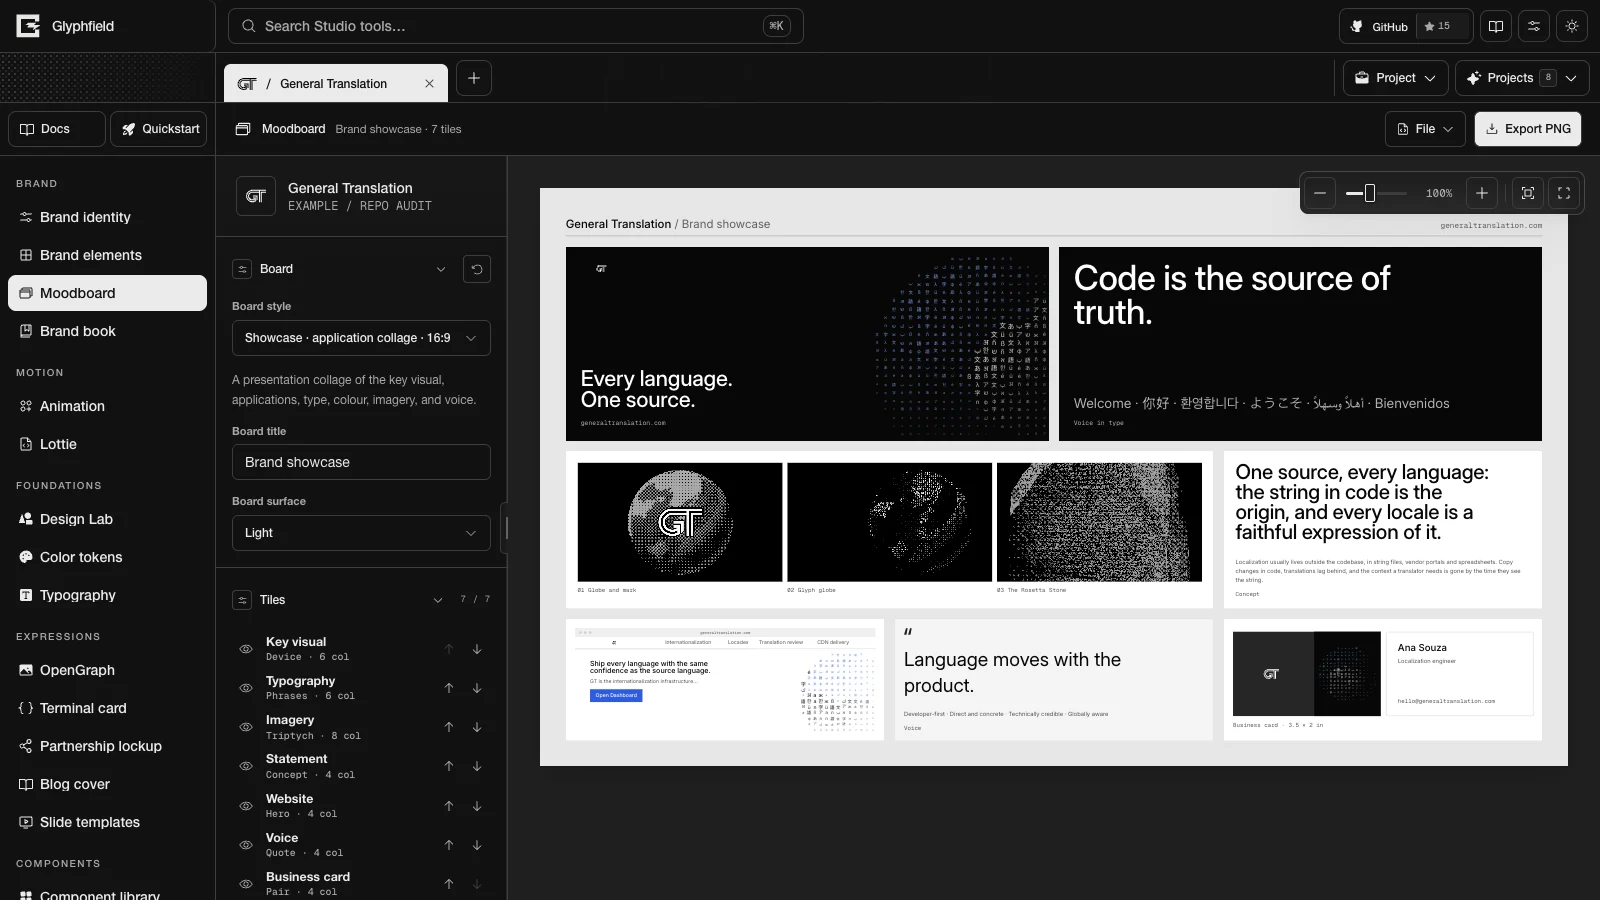Move the Website tile up
This screenshot has height=900, width=1600.
pyautogui.click(x=449, y=806)
